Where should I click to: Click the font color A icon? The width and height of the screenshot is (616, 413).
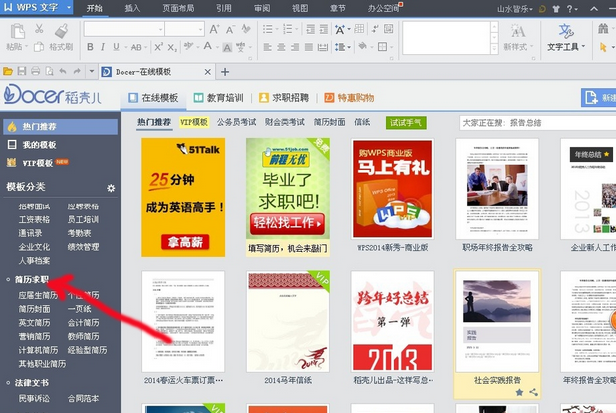tap(207, 47)
